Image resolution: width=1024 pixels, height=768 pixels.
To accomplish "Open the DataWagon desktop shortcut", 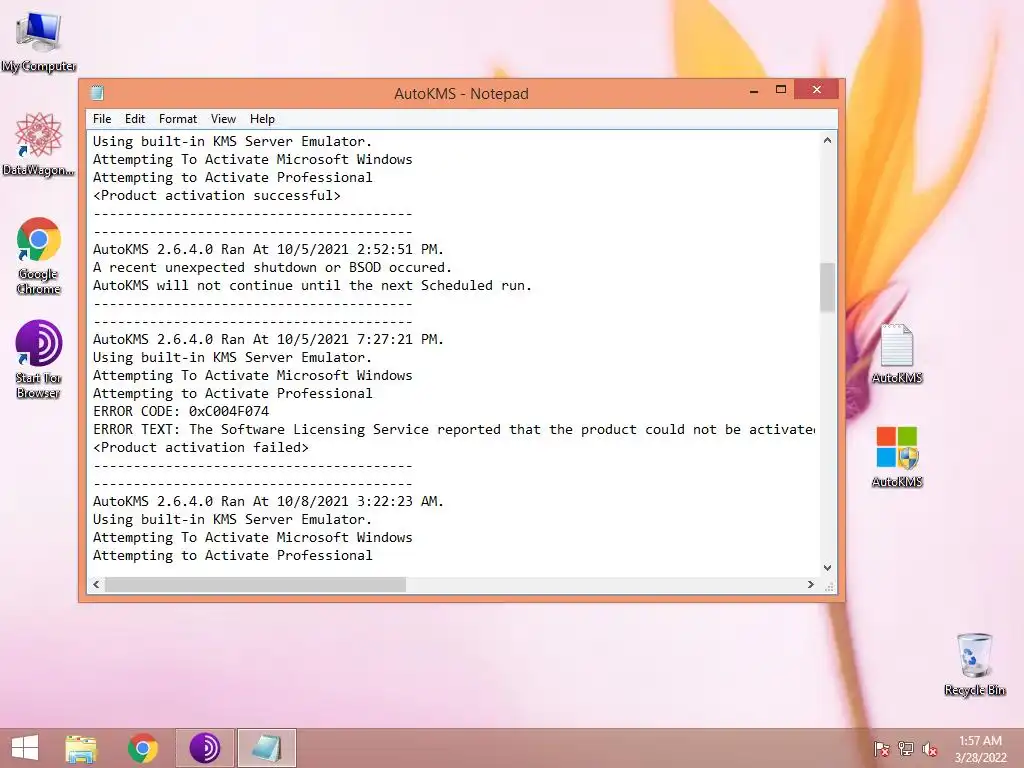I will point(39,144).
